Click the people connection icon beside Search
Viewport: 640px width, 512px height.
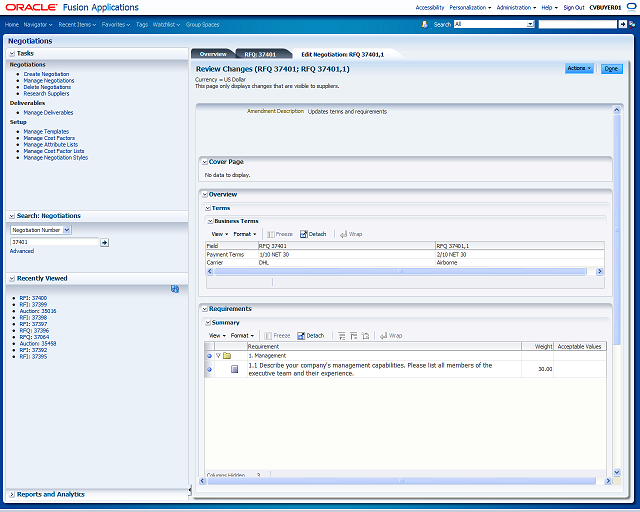(x=424, y=24)
